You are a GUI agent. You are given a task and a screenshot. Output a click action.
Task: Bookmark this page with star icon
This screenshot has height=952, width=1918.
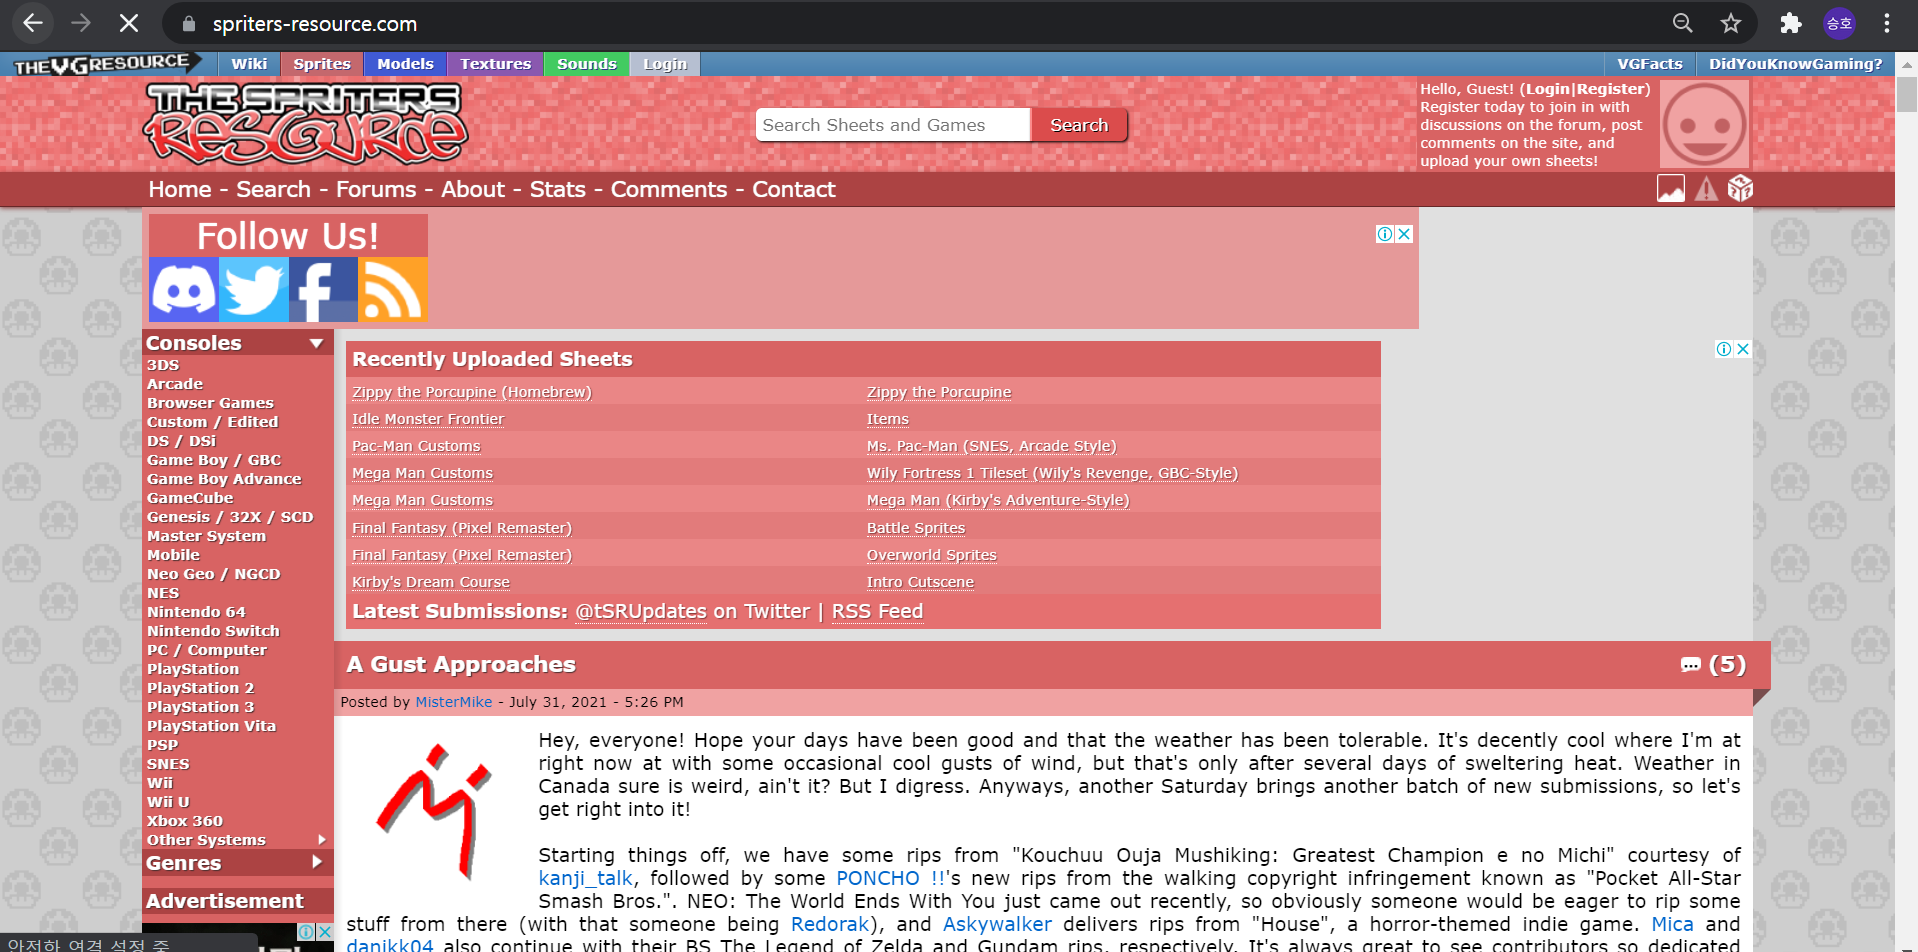pos(1731,23)
